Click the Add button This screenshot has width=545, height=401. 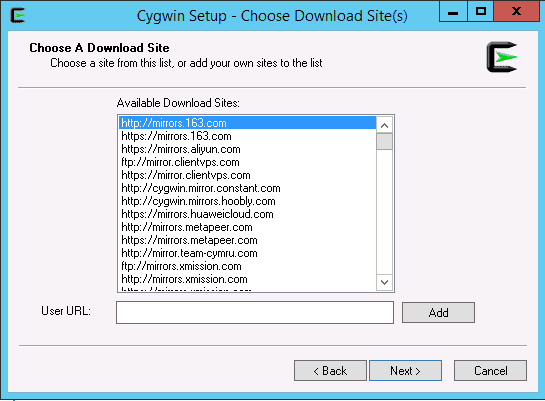tap(438, 312)
